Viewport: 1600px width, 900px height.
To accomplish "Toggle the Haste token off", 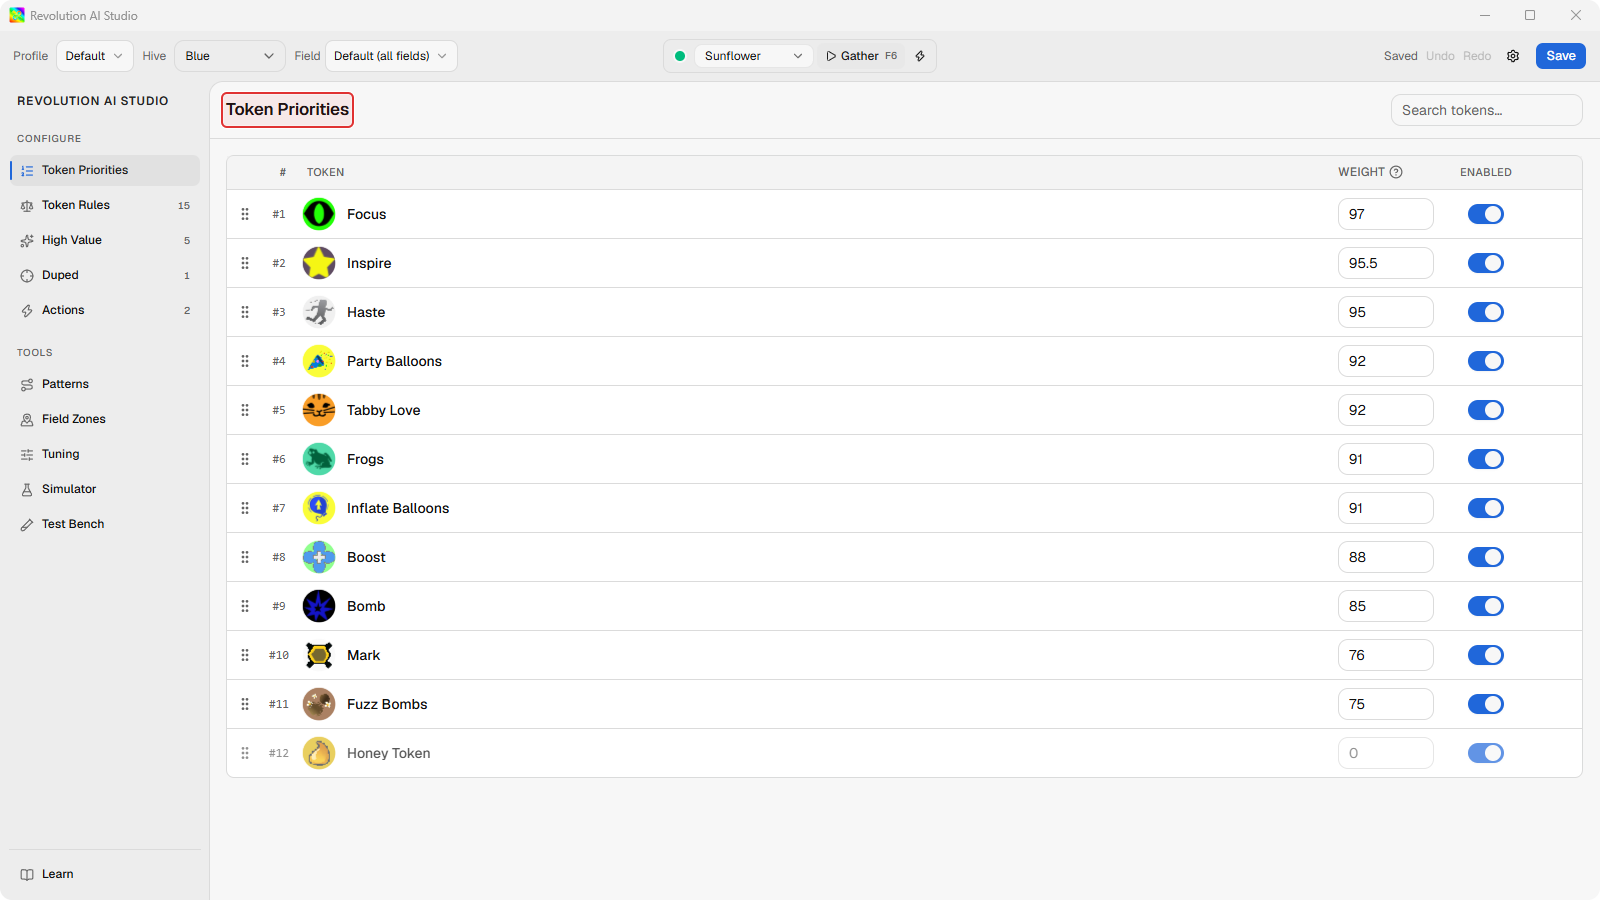I will pyautogui.click(x=1486, y=312).
